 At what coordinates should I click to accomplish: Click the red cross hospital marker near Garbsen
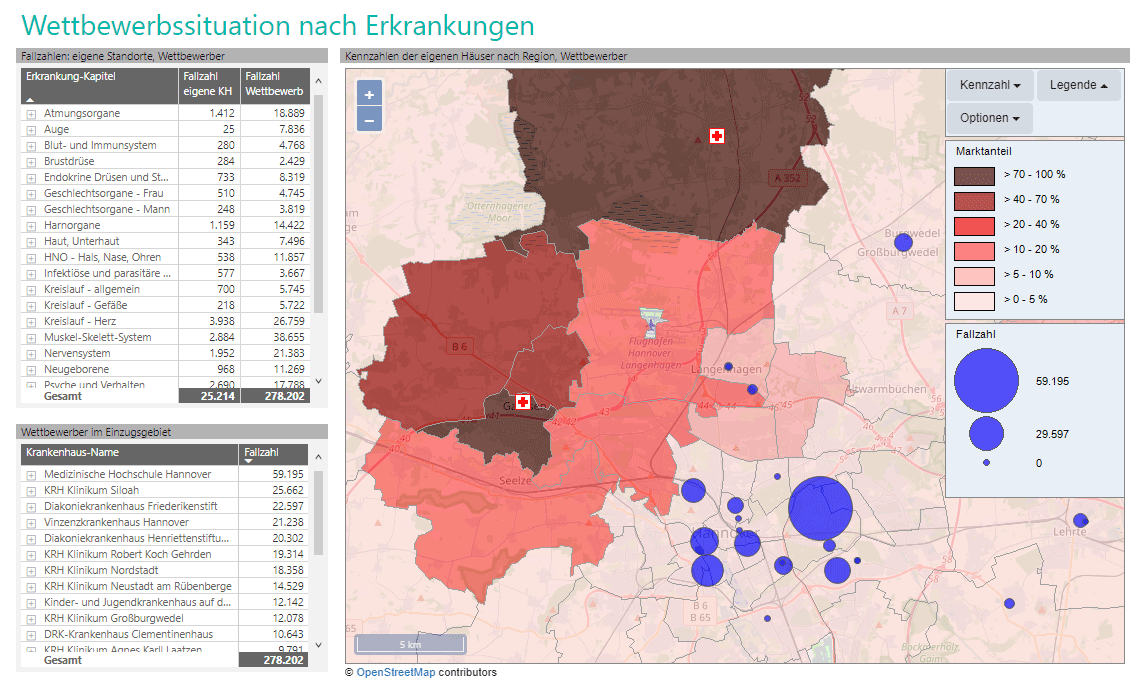pyautogui.click(x=522, y=400)
